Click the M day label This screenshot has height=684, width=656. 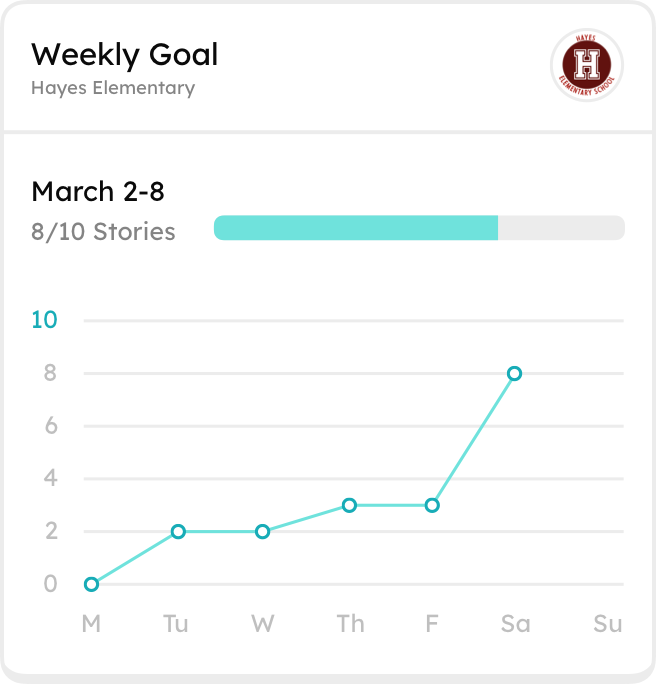coord(91,623)
